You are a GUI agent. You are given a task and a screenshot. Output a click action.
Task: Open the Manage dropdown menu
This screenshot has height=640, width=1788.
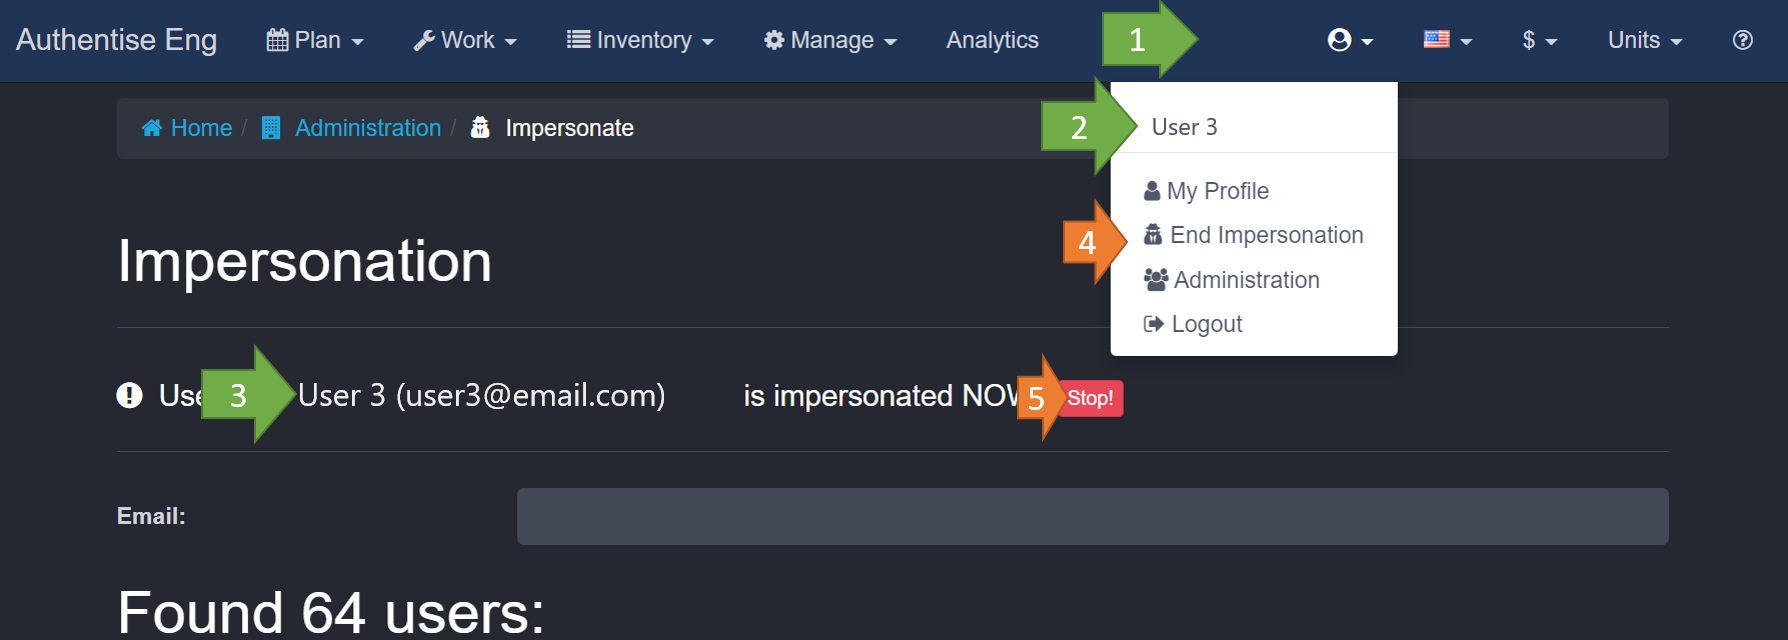(830, 40)
